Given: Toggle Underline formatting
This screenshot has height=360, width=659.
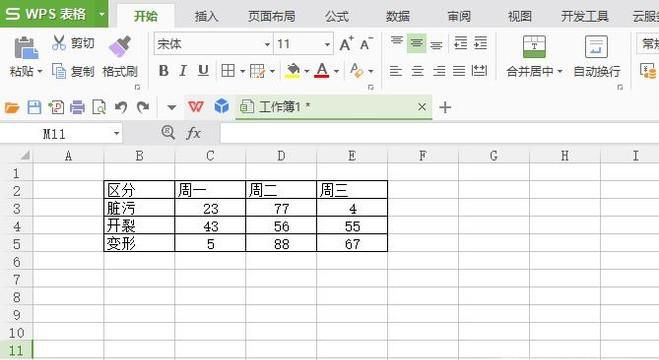Looking at the screenshot, I should (x=203, y=71).
